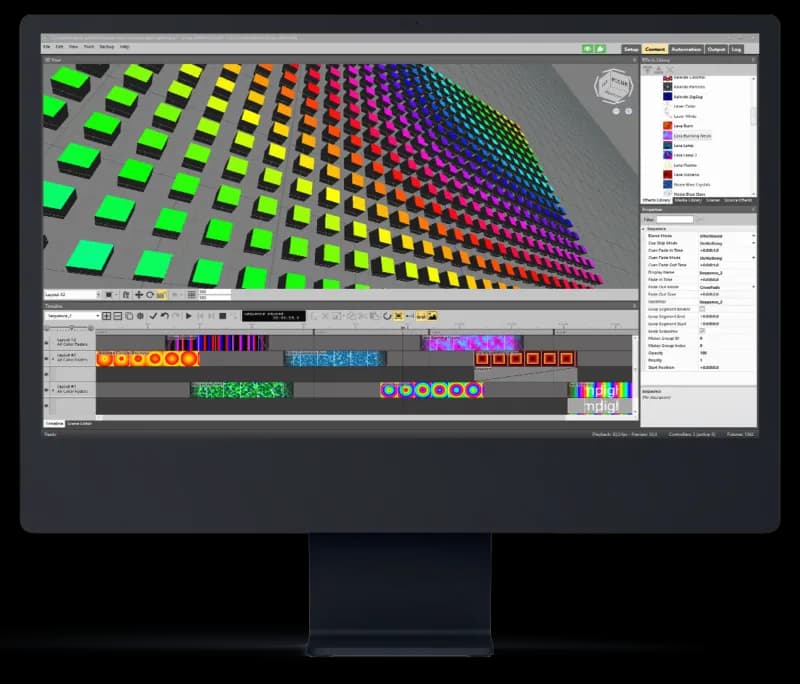Switch to the Setup tab
The height and width of the screenshot is (684, 800).
pyautogui.click(x=631, y=49)
